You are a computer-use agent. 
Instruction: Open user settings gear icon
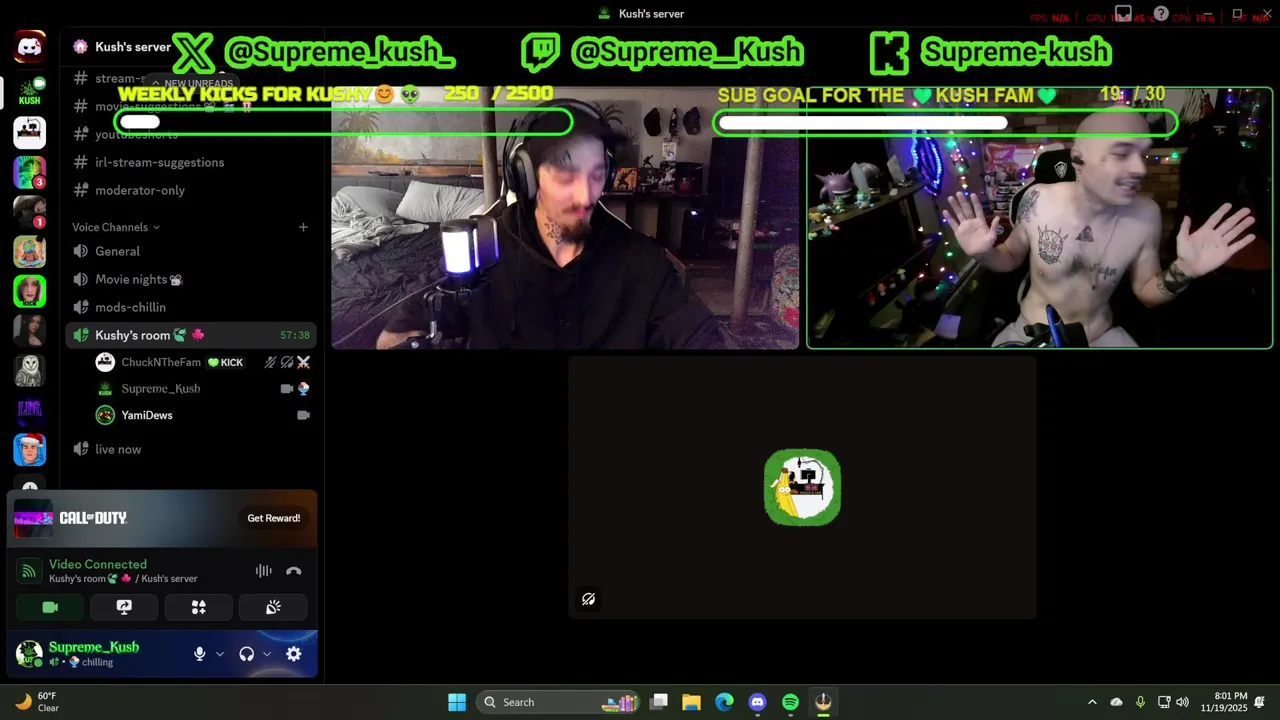click(293, 654)
